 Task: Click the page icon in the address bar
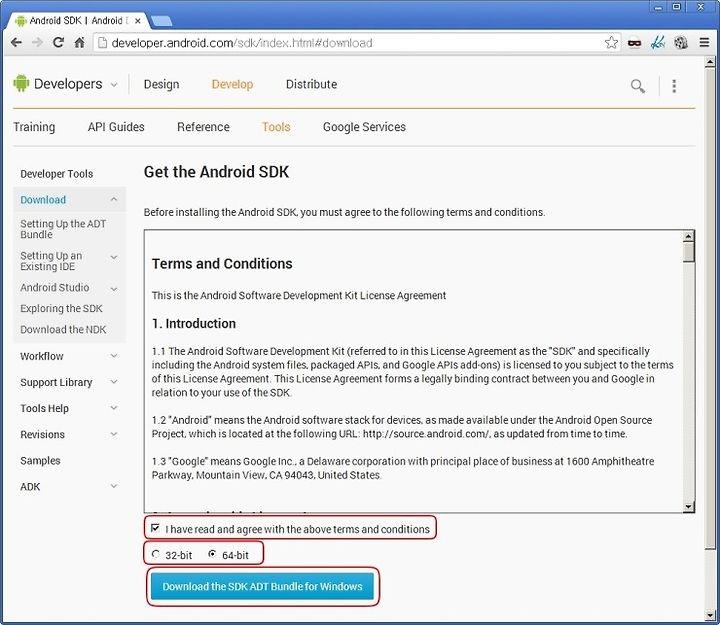point(103,43)
